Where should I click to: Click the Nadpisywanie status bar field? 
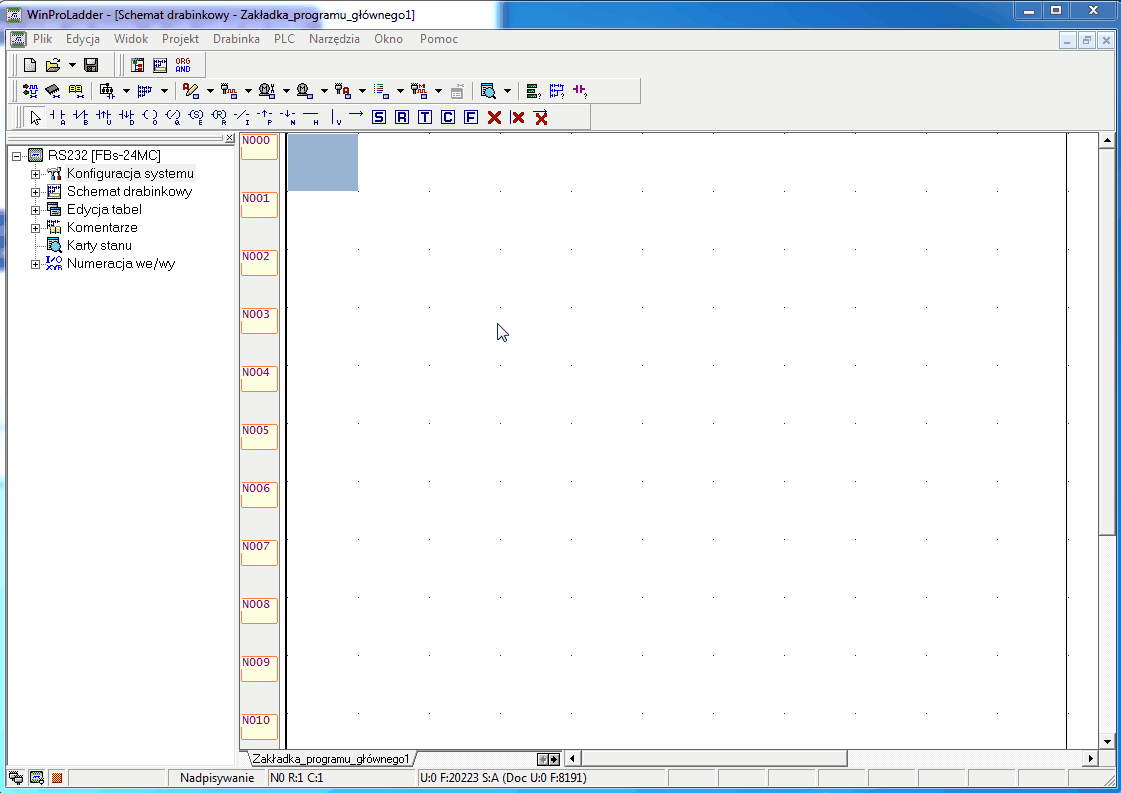[x=217, y=778]
